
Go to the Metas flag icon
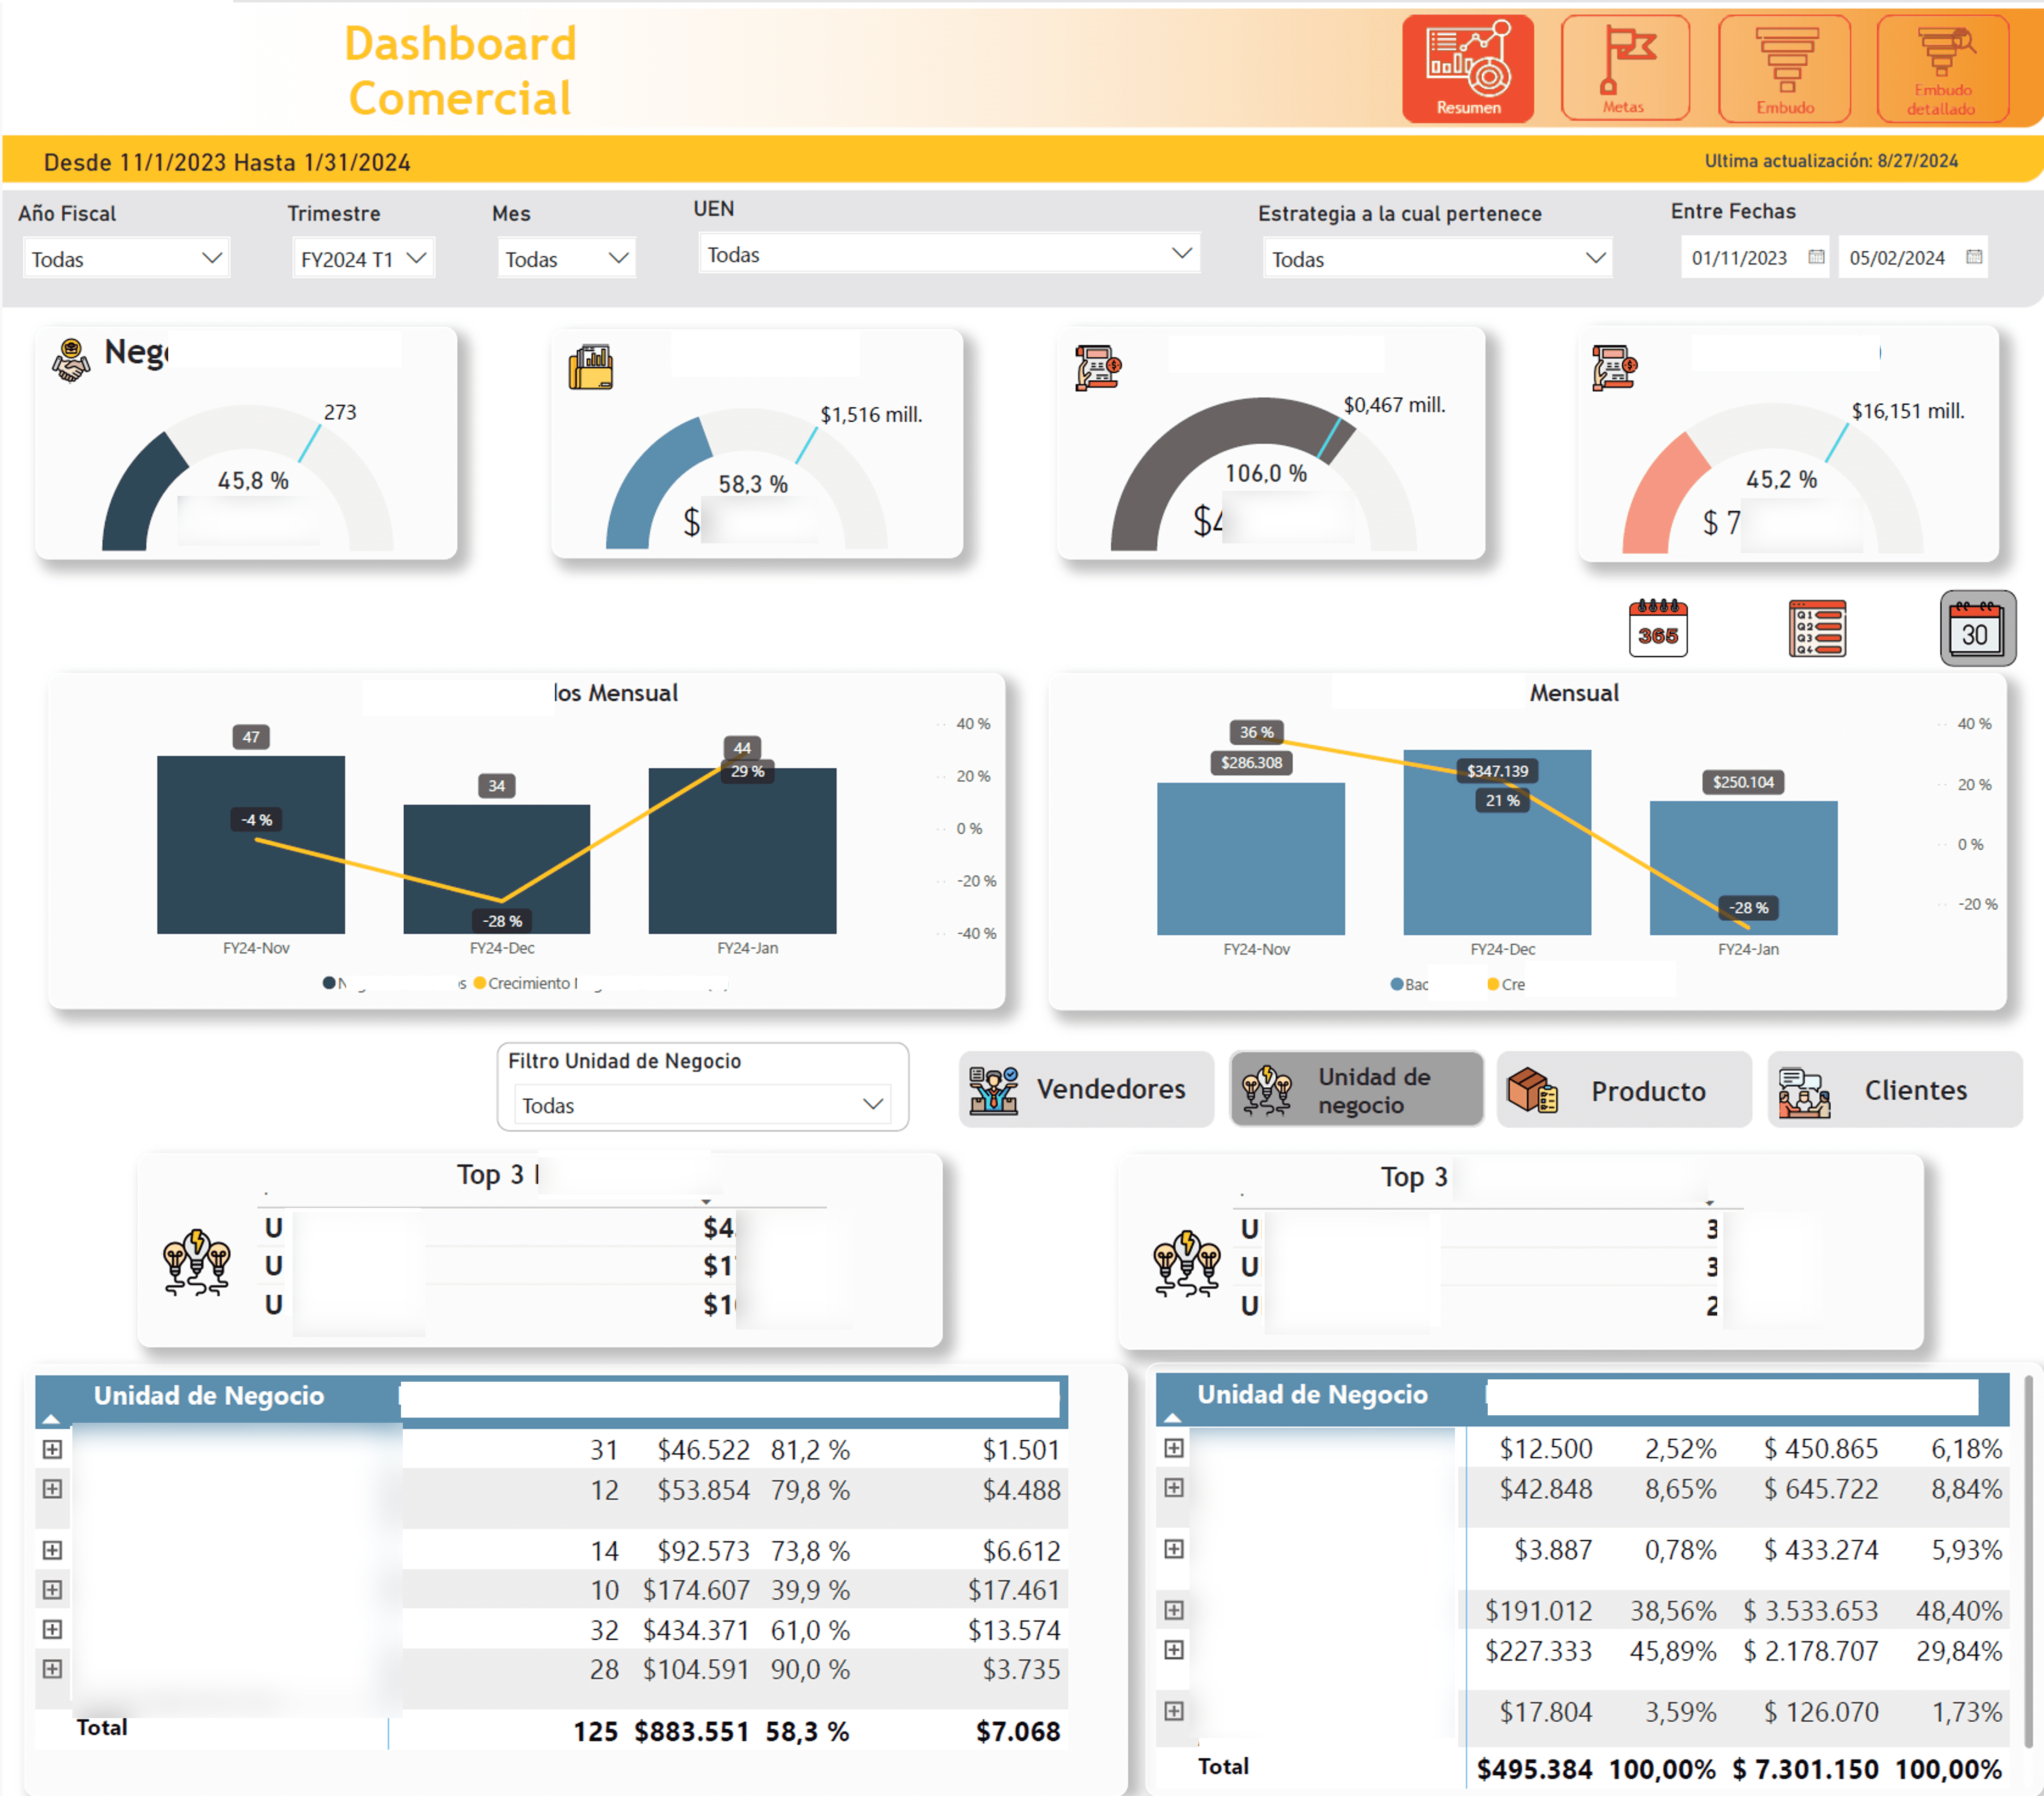[1624, 68]
